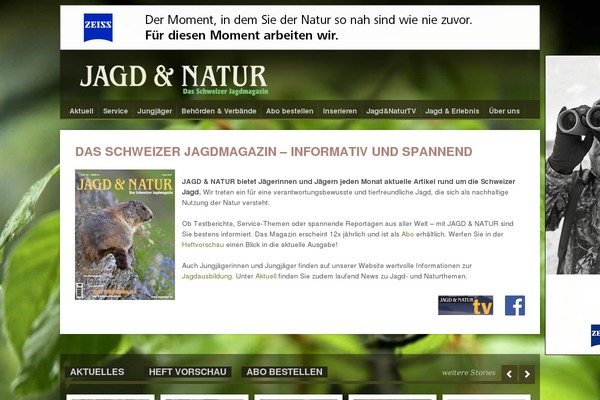Follow the Heftvorschau text link

(203, 245)
